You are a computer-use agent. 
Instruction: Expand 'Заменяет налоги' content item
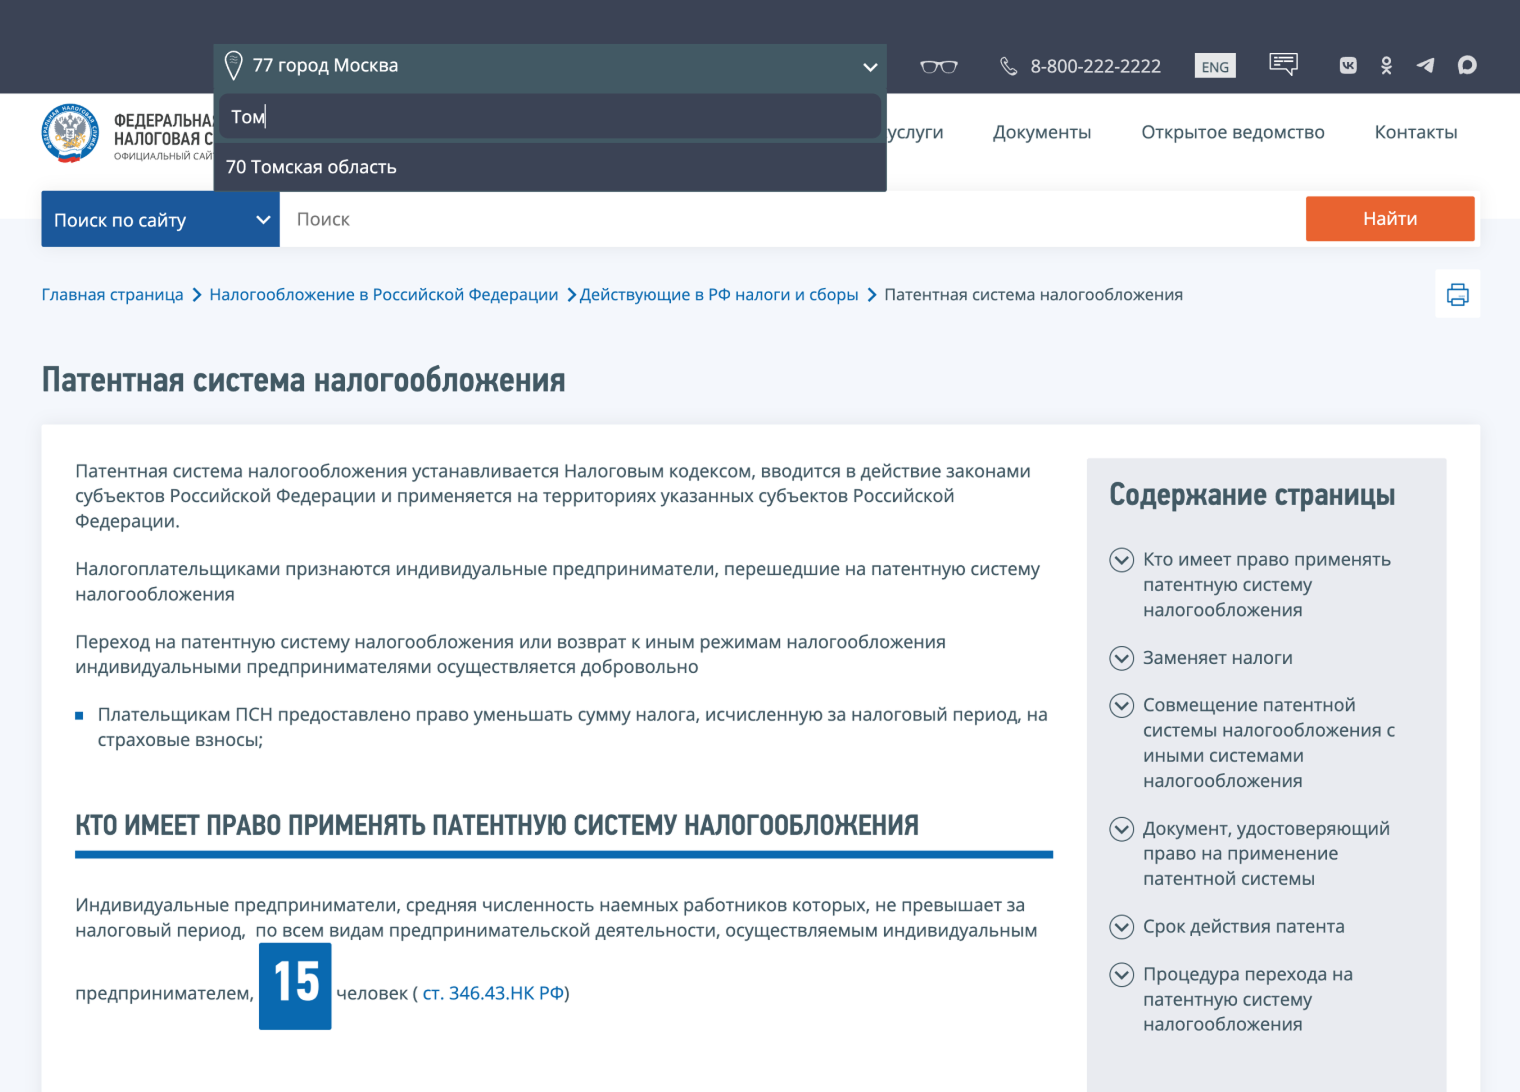tap(1121, 658)
